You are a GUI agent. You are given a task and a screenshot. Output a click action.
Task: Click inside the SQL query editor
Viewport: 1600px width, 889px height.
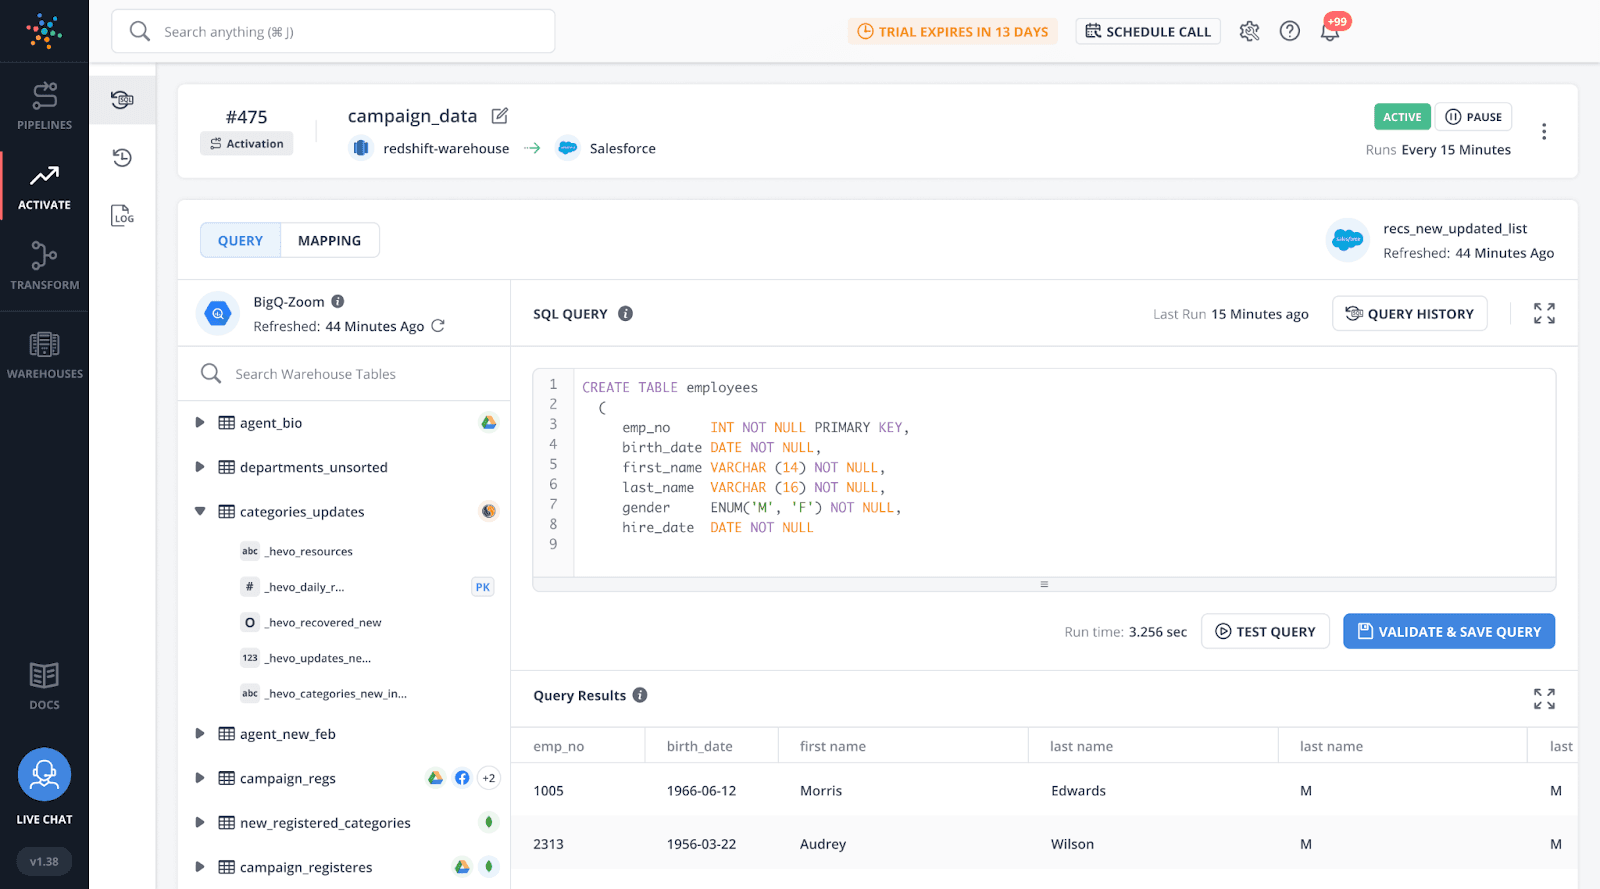[1064, 473]
